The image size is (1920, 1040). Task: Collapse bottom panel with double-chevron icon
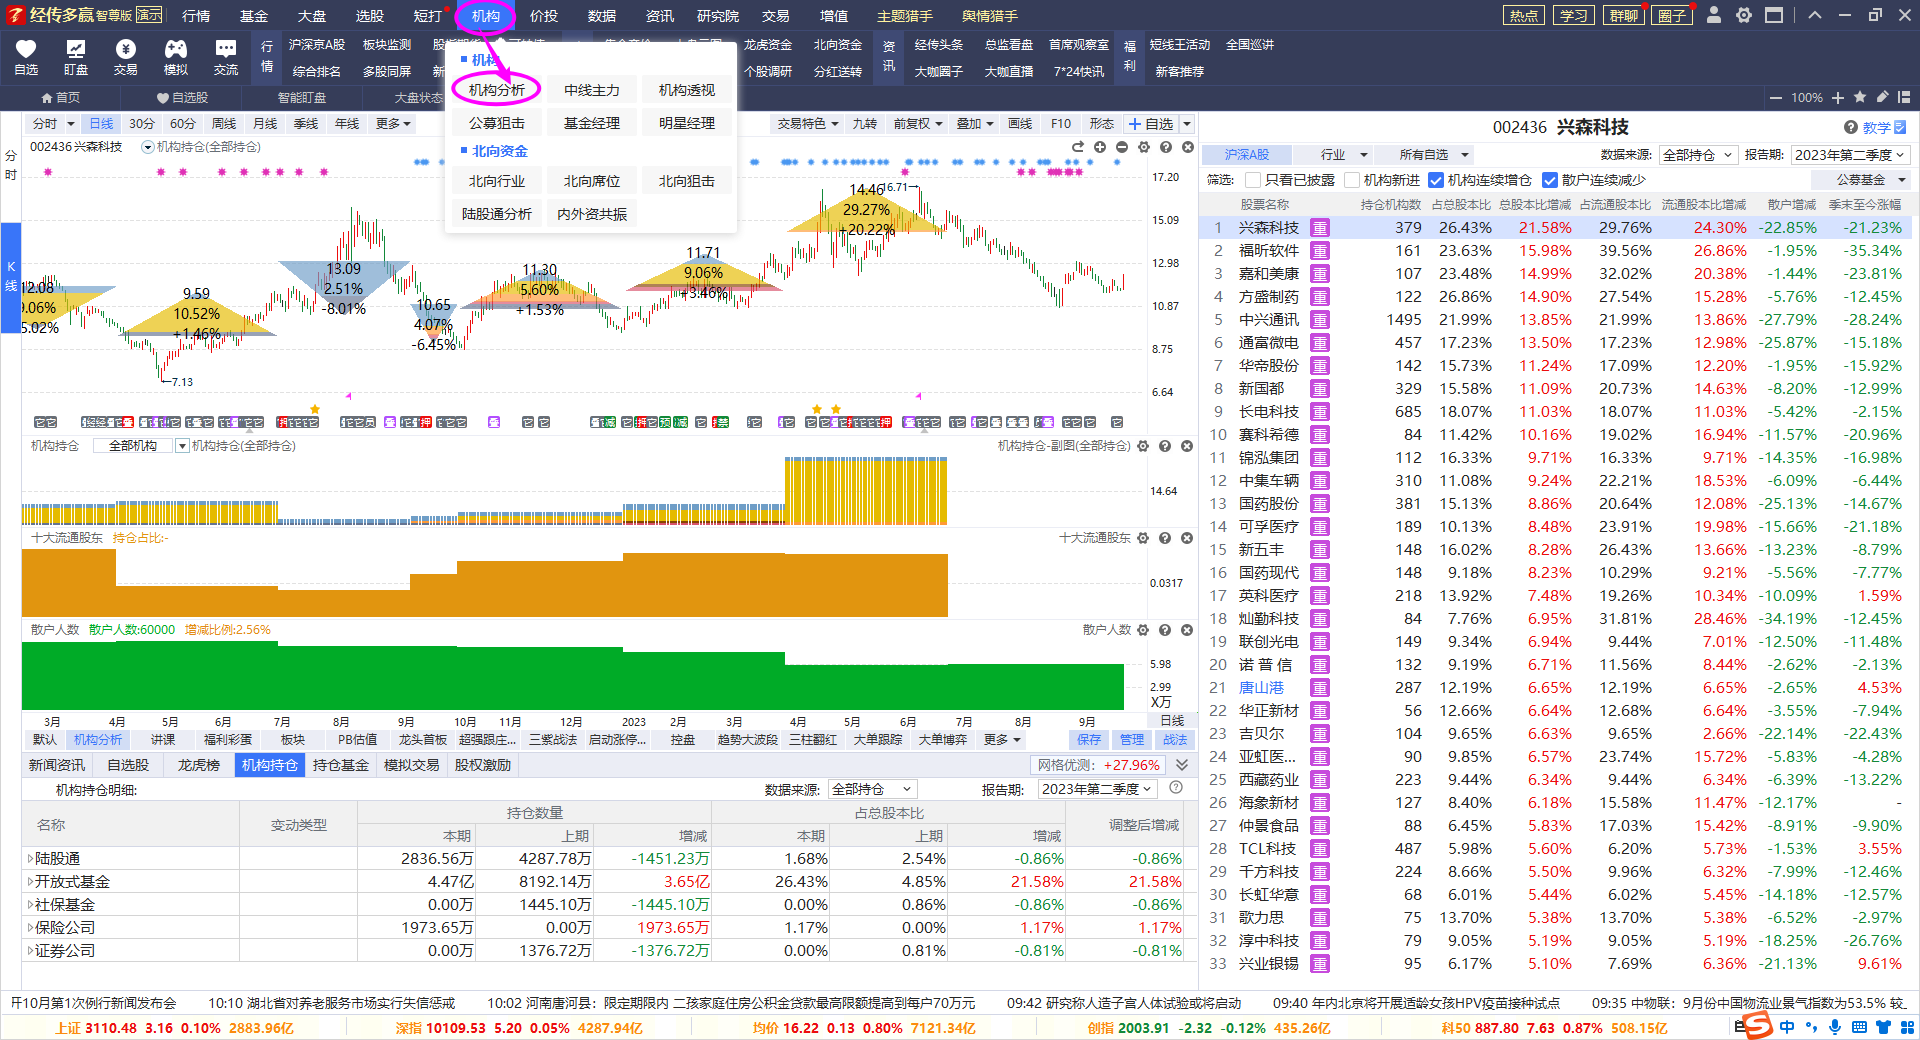point(1182,765)
